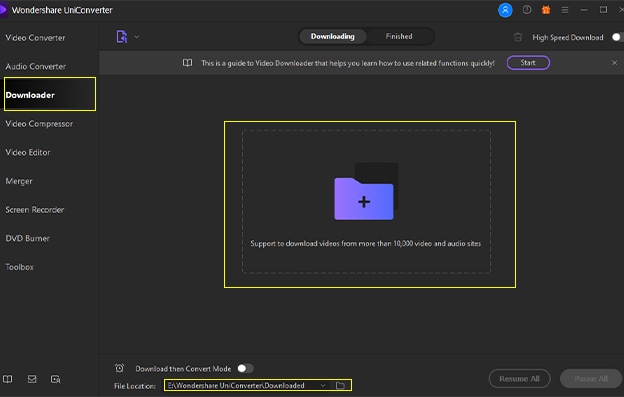Image resolution: width=624 pixels, height=397 pixels.
Task: Switch to the Downloading tab
Action: pyautogui.click(x=332, y=36)
